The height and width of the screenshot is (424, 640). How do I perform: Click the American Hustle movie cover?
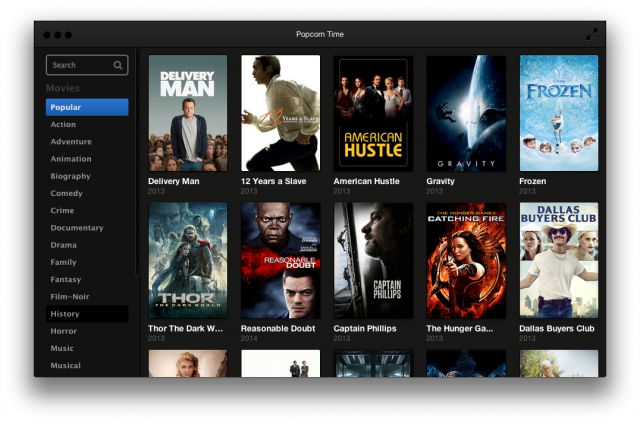(x=373, y=113)
